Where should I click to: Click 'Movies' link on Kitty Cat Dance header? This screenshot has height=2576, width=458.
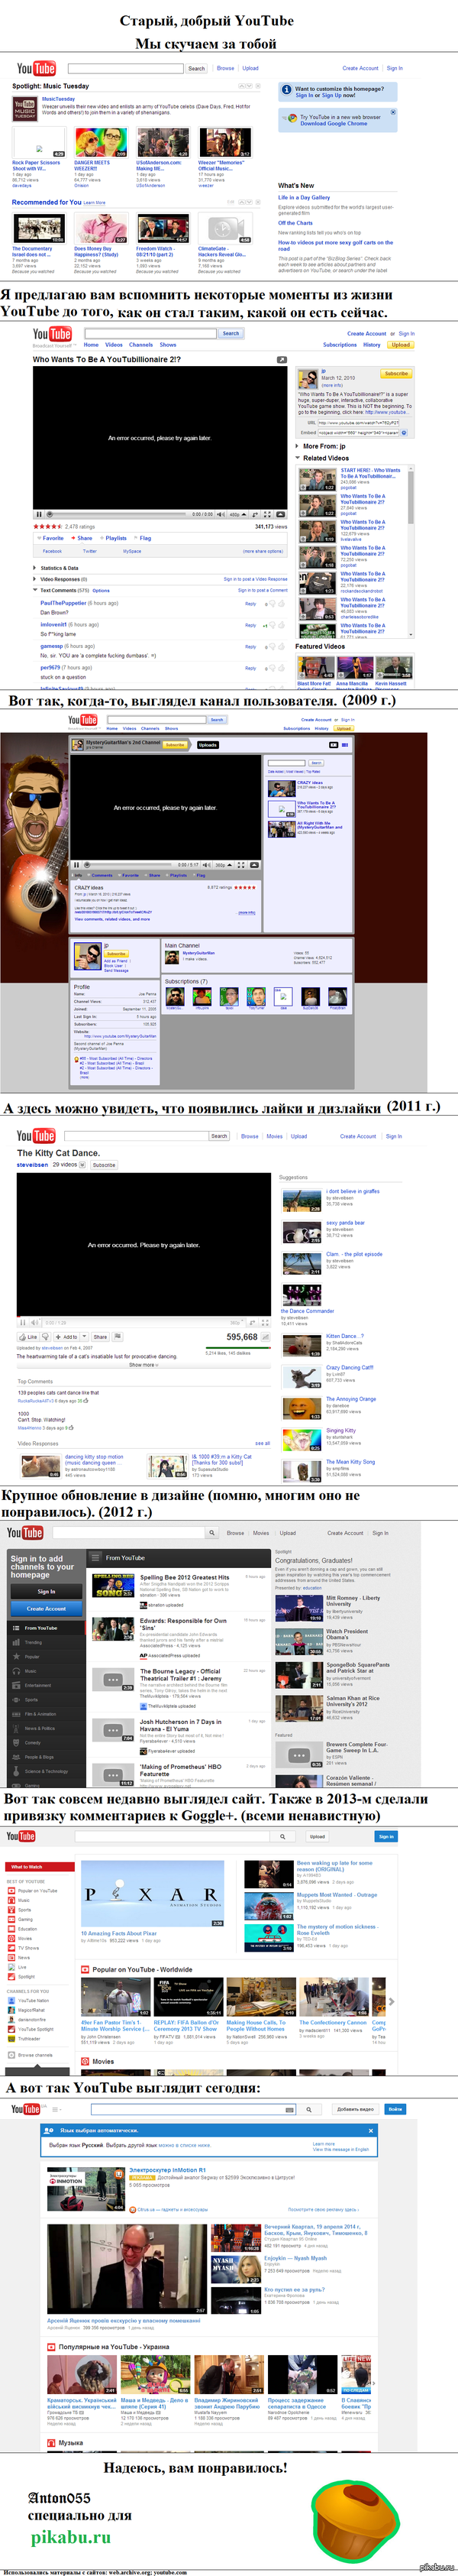tap(274, 1136)
